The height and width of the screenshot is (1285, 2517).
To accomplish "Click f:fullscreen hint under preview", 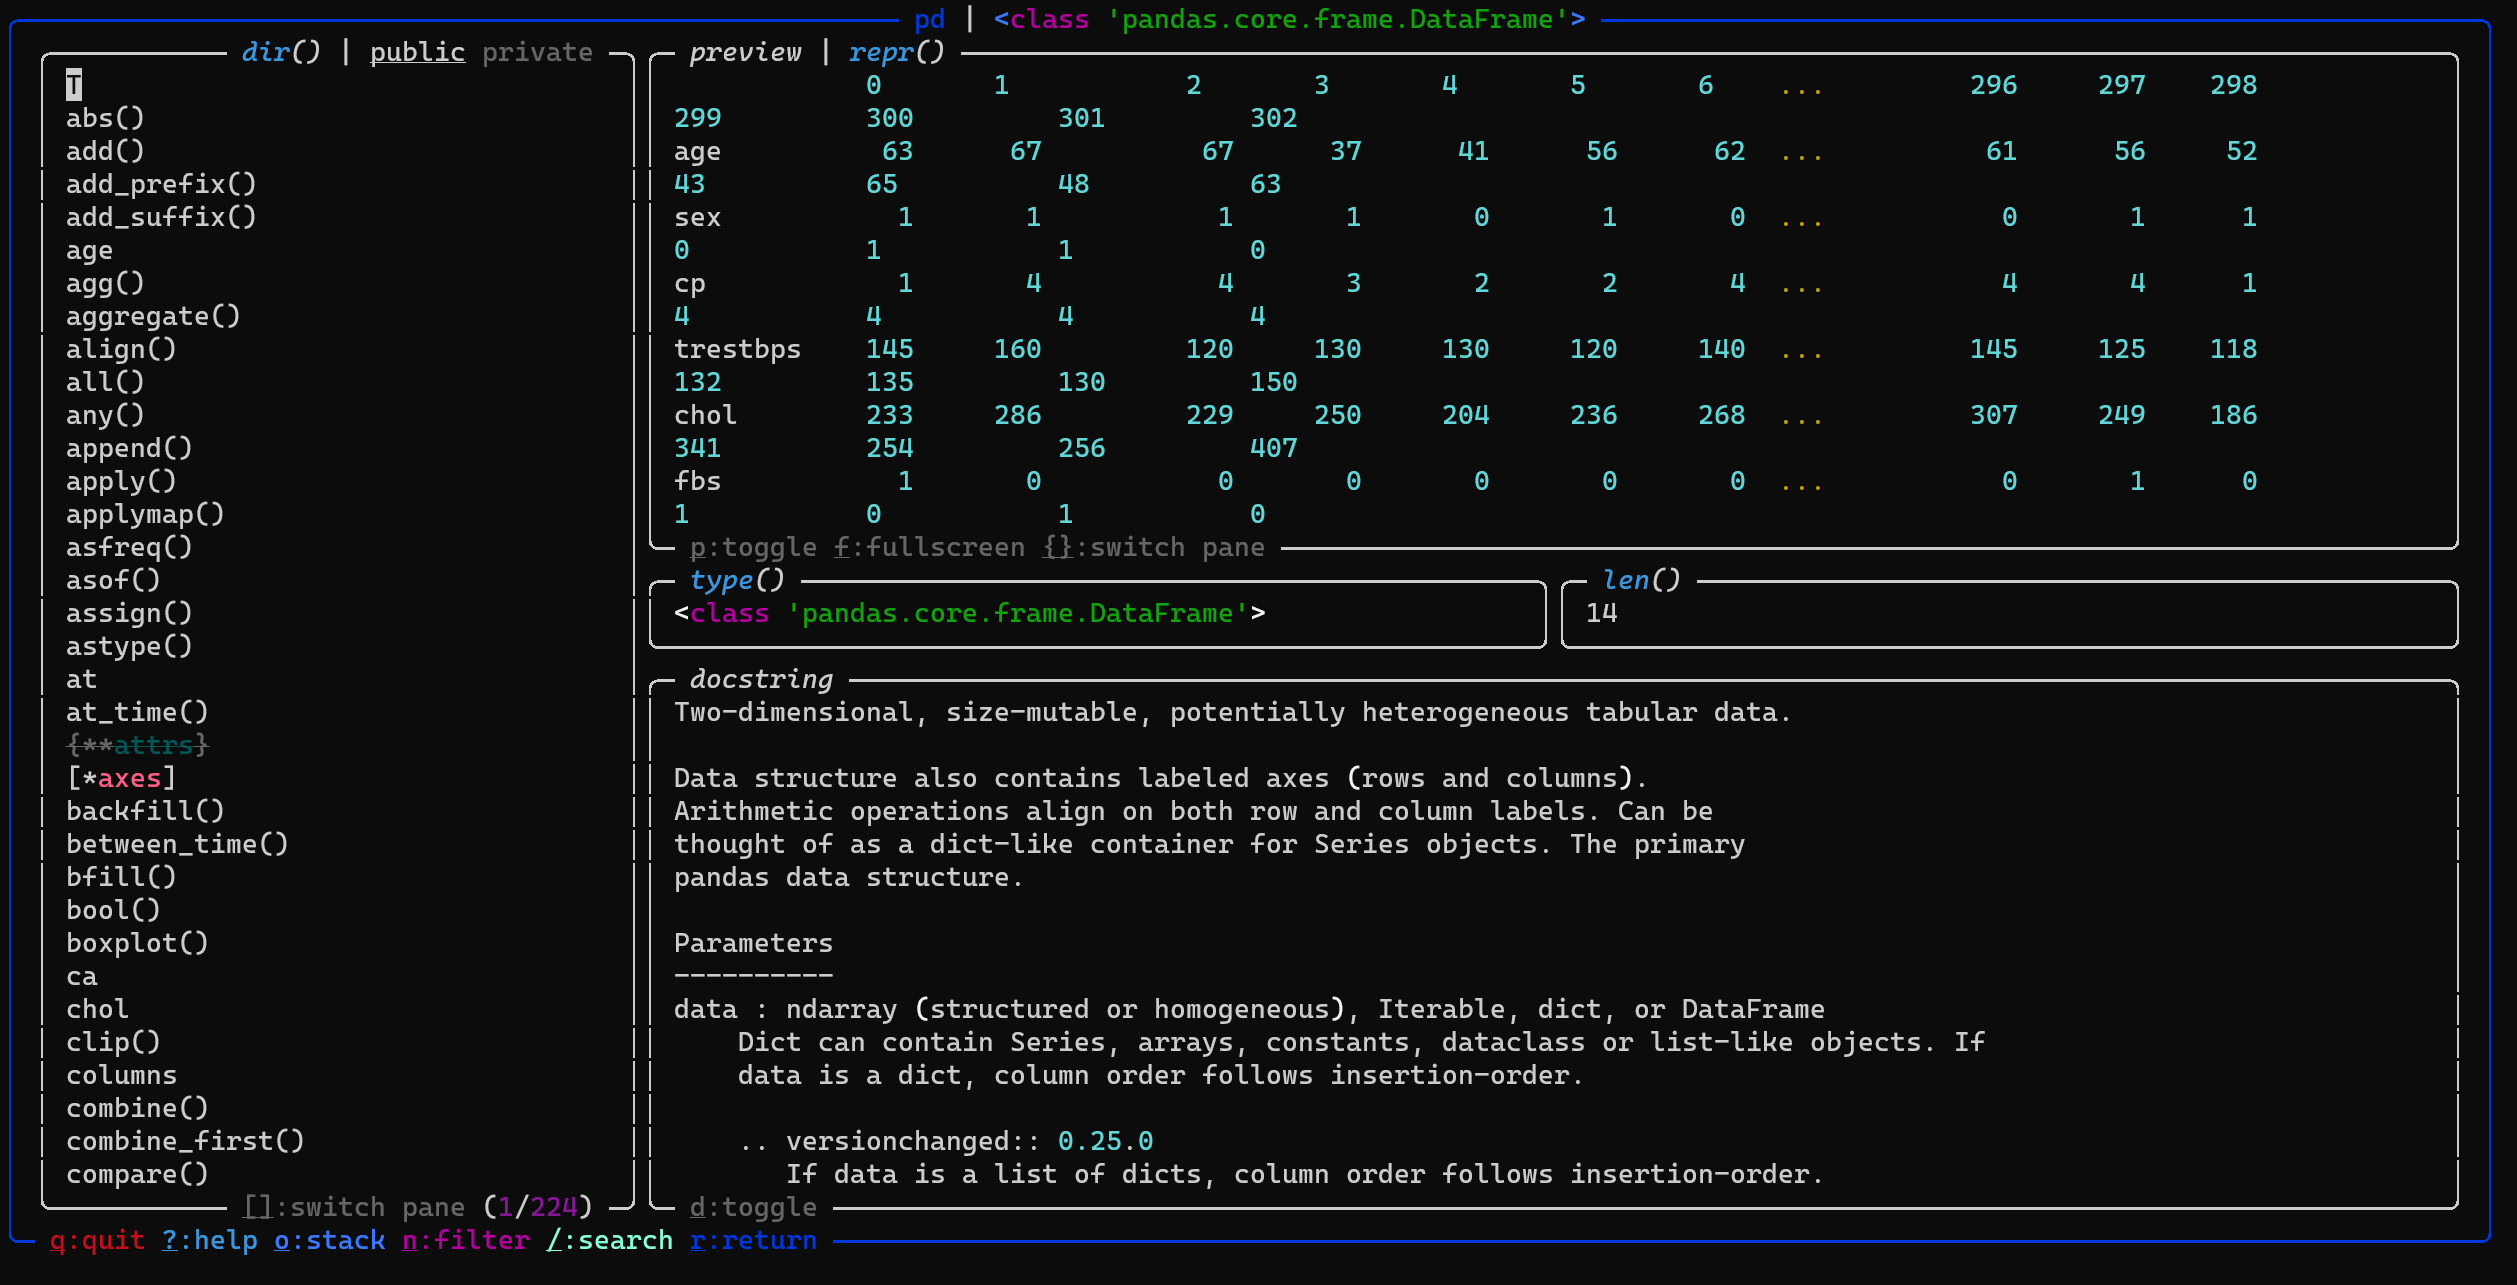I will (929, 547).
